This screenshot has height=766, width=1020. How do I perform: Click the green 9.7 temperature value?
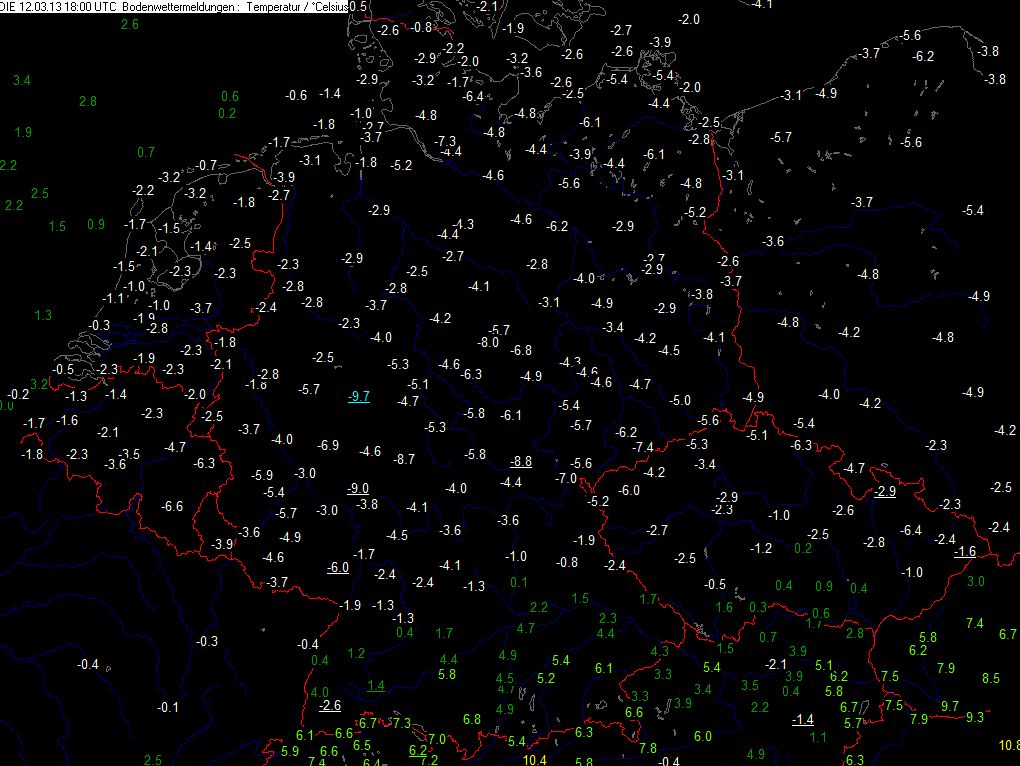[950, 706]
